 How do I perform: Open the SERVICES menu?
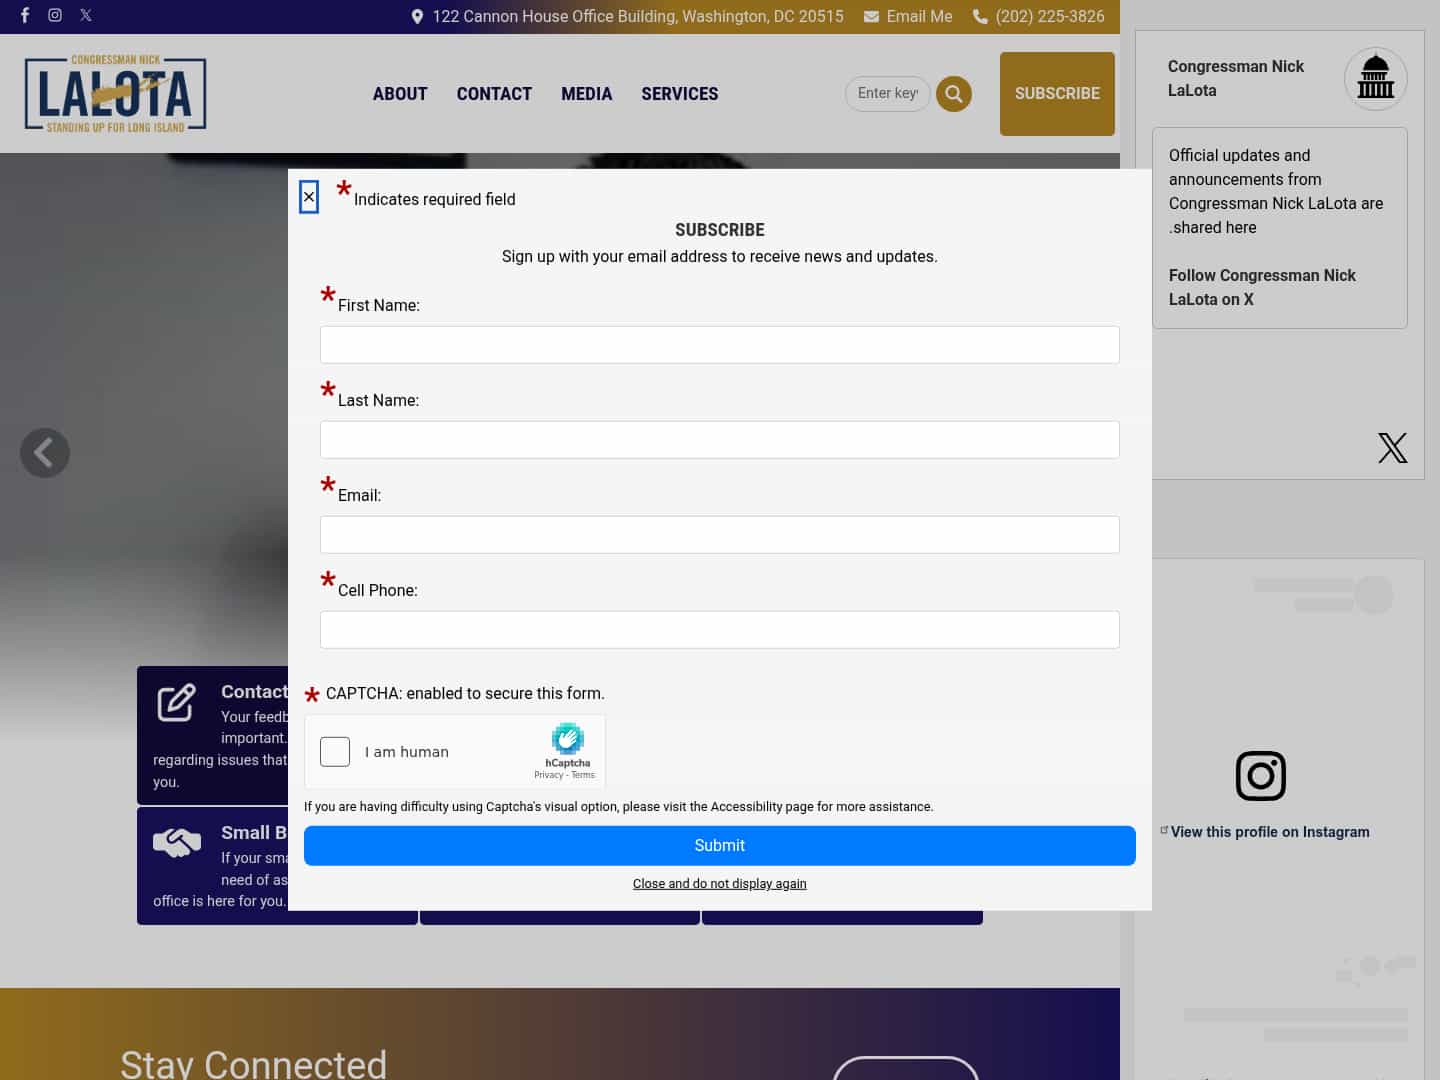[x=680, y=94]
